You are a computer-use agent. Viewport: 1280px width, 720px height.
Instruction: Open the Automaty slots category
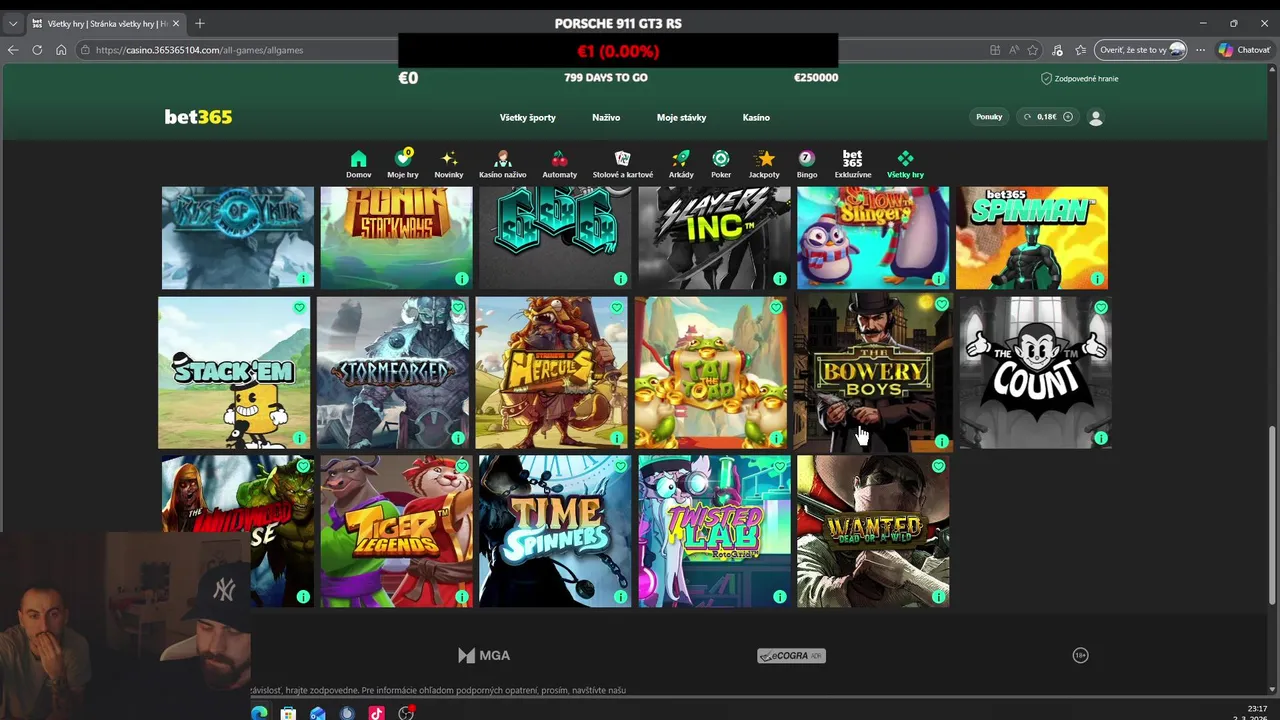(x=559, y=164)
